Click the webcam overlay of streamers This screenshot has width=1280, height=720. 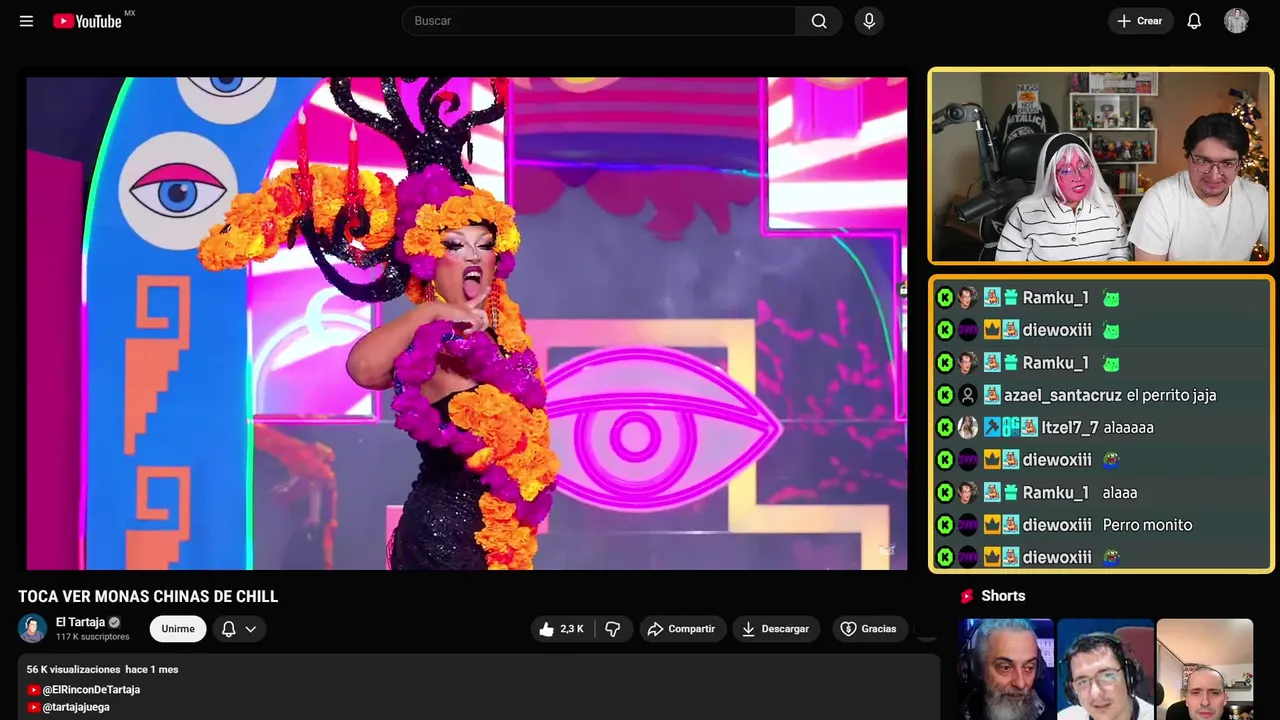click(x=1101, y=166)
